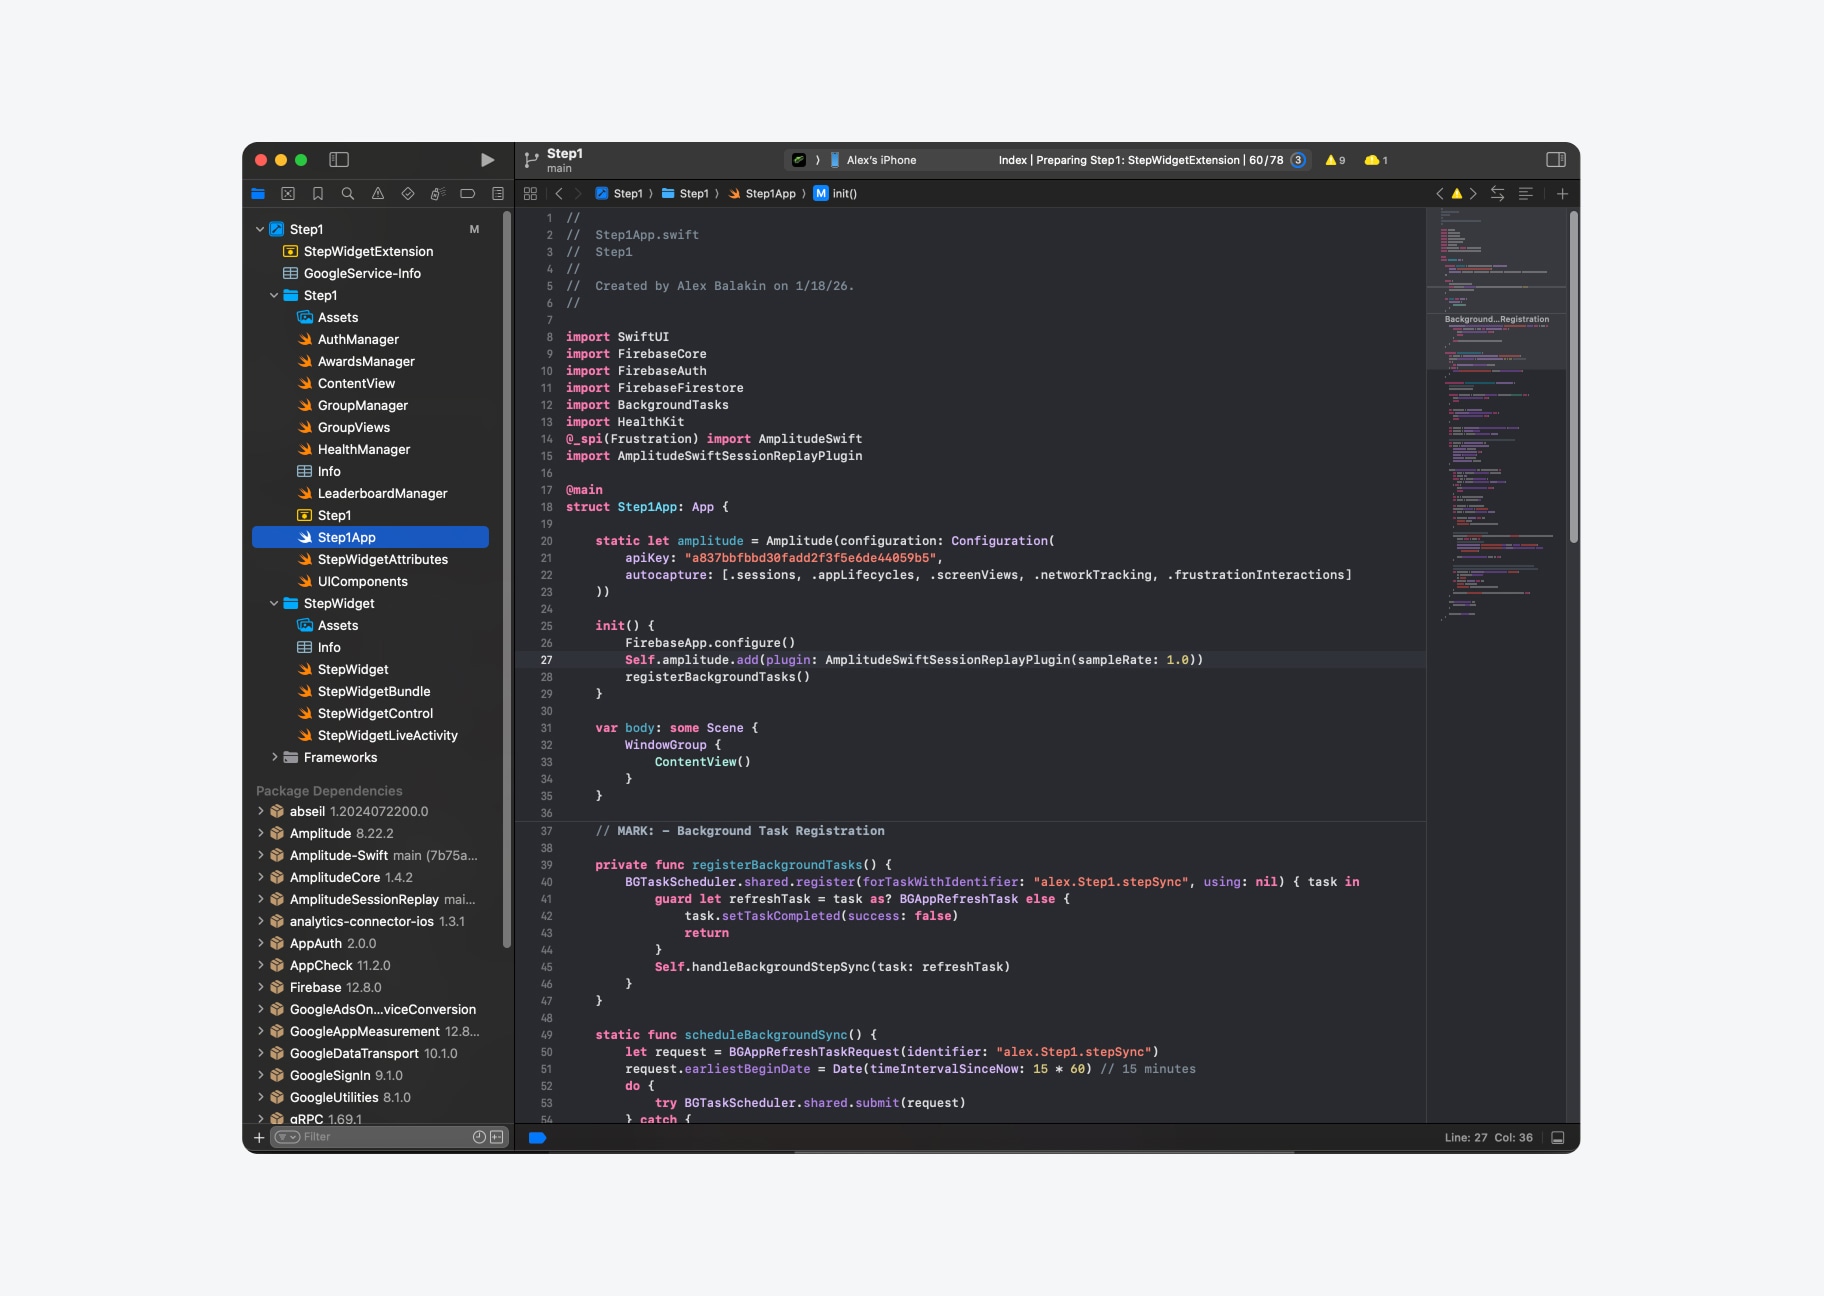Open the Project navigator tab
The image size is (1824, 1296).
(x=258, y=194)
